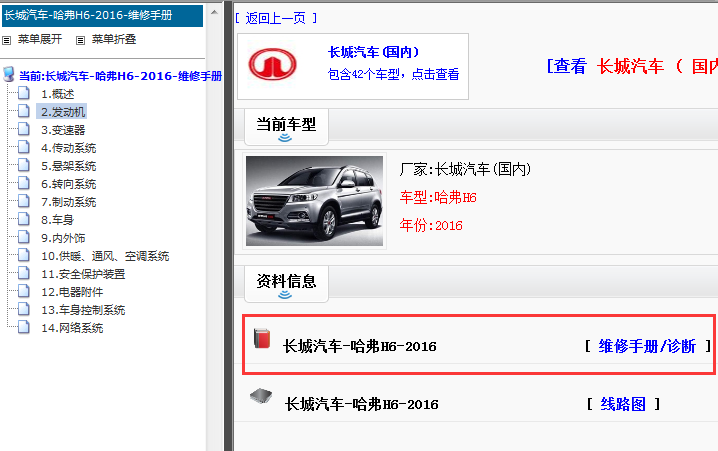The height and width of the screenshot is (451, 718).
Task: Click the blue signal icon under 当前车型
Action: coord(285,138)
